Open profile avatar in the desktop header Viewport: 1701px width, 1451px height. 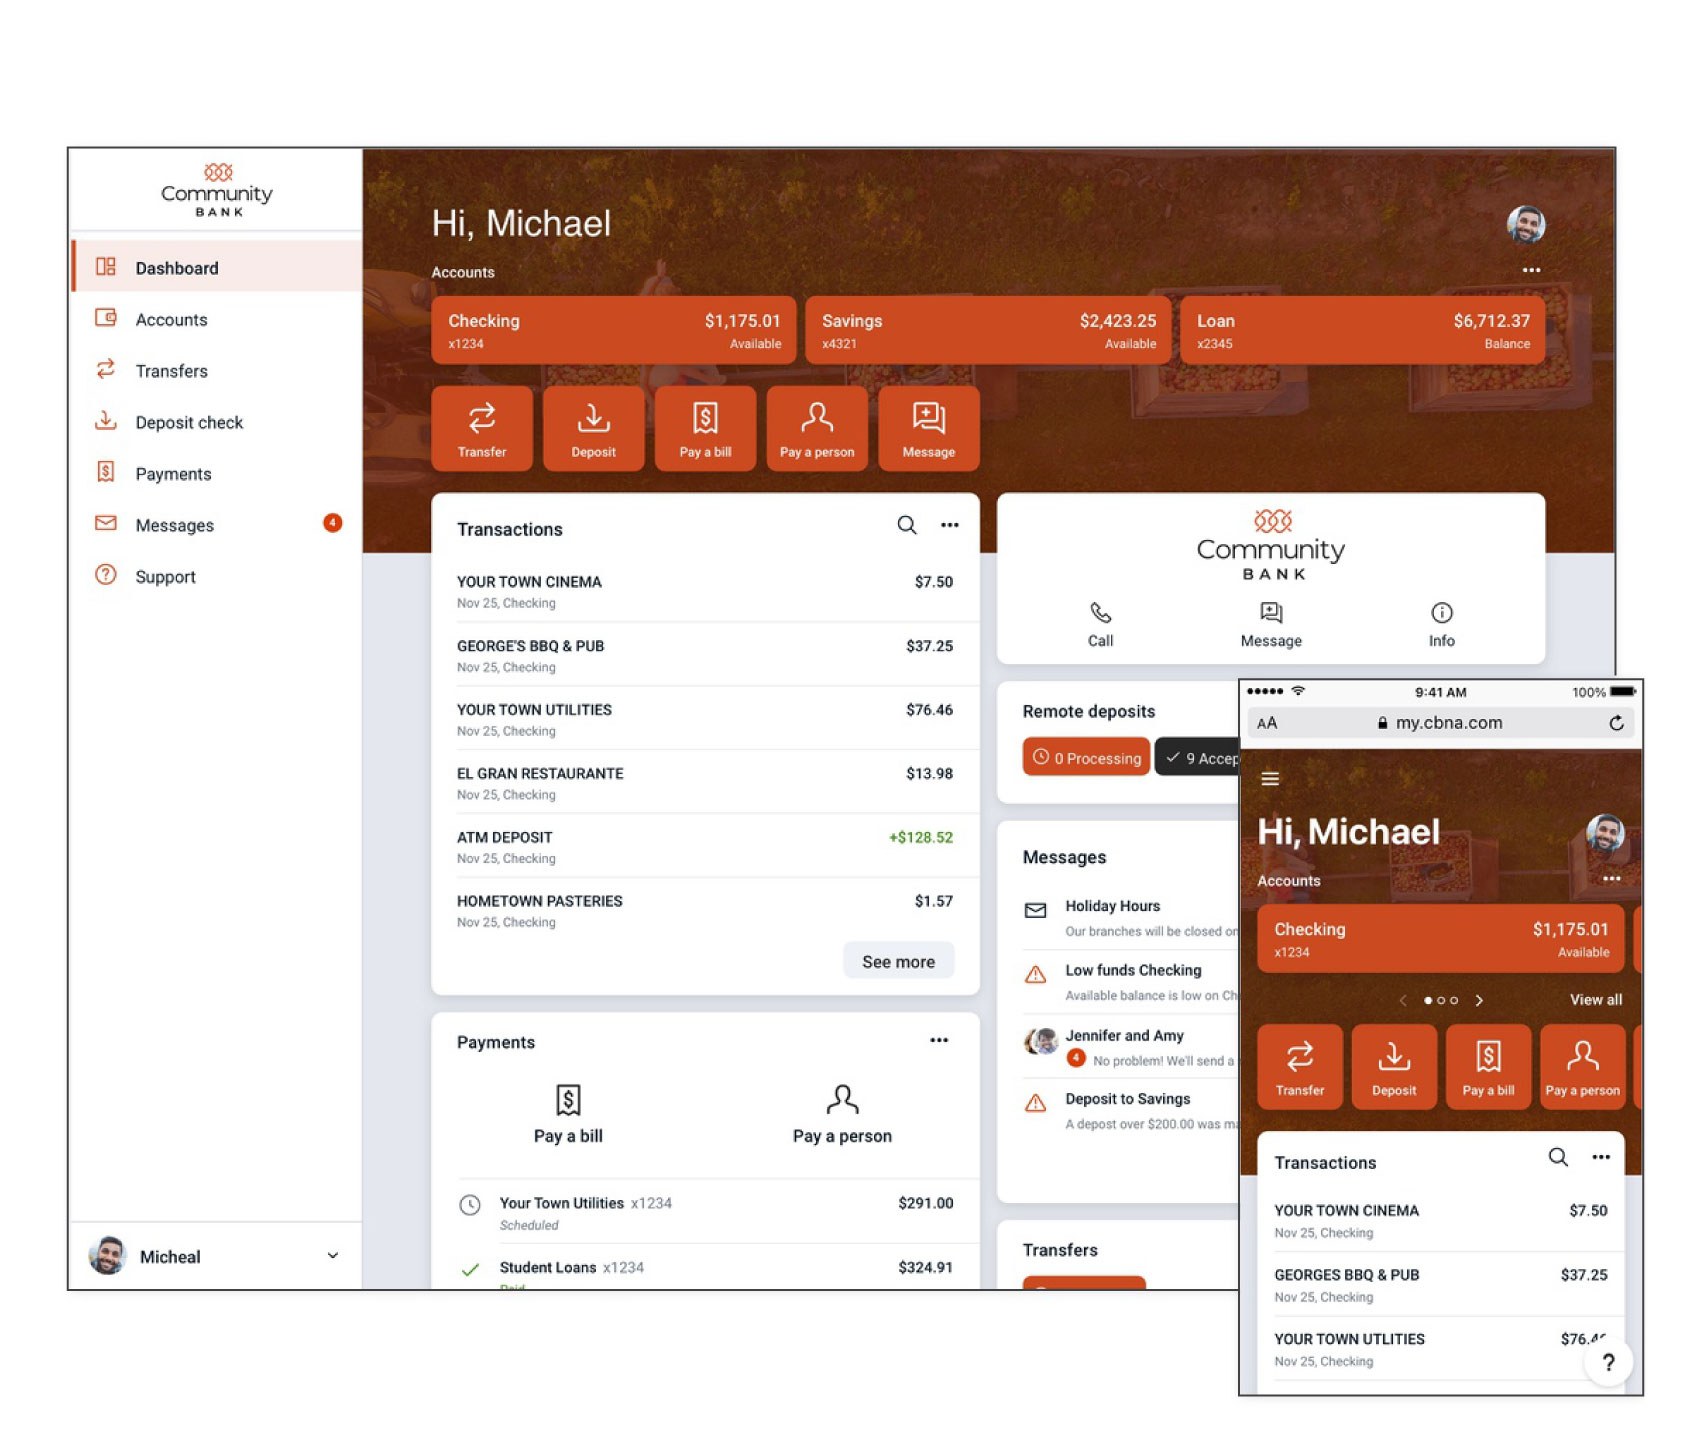tap(1526, 224)
